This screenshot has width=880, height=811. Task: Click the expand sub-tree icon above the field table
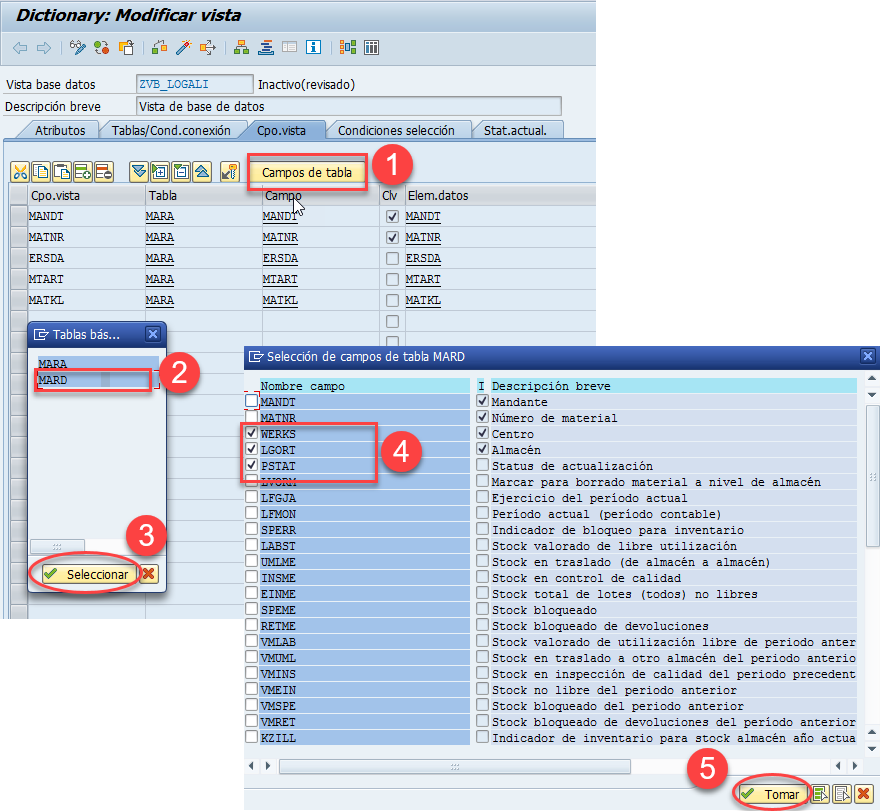[160, 172]
